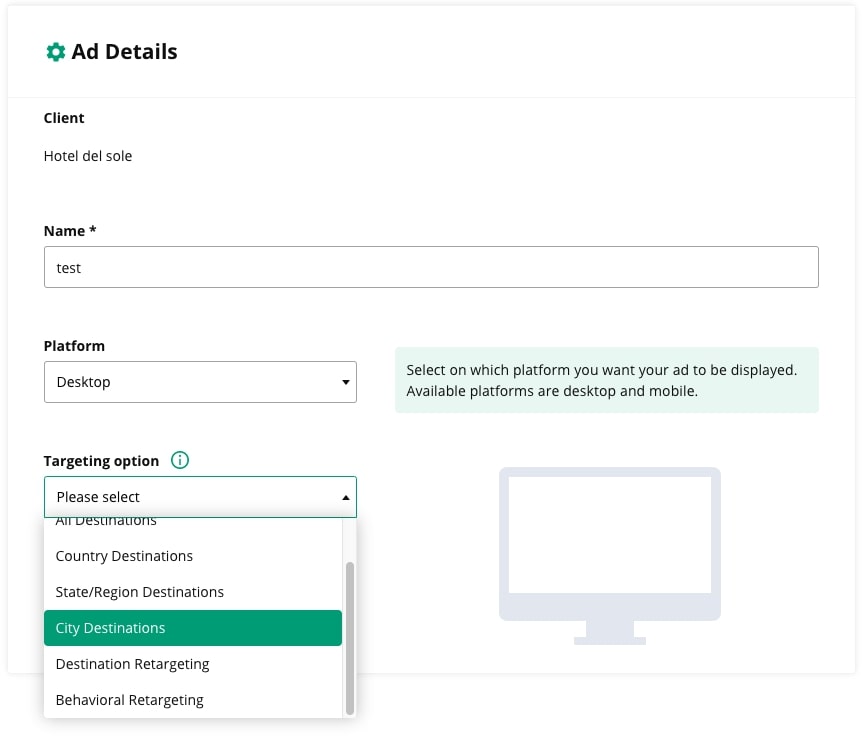Click the desktop monitor preview illustration
Screen dimensions: 867x747
click(x=609, y=554)
